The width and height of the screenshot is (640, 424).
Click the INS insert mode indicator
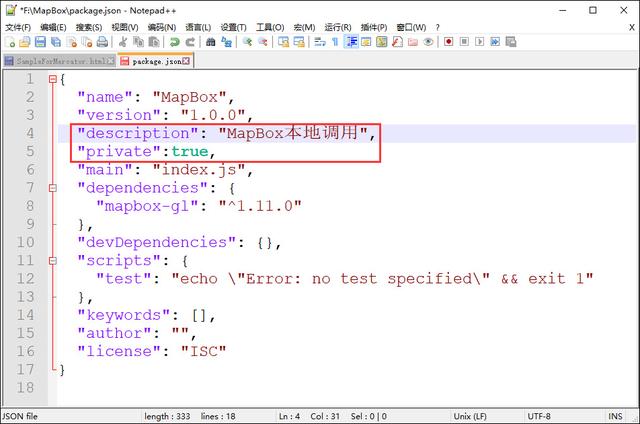[615, 416]
